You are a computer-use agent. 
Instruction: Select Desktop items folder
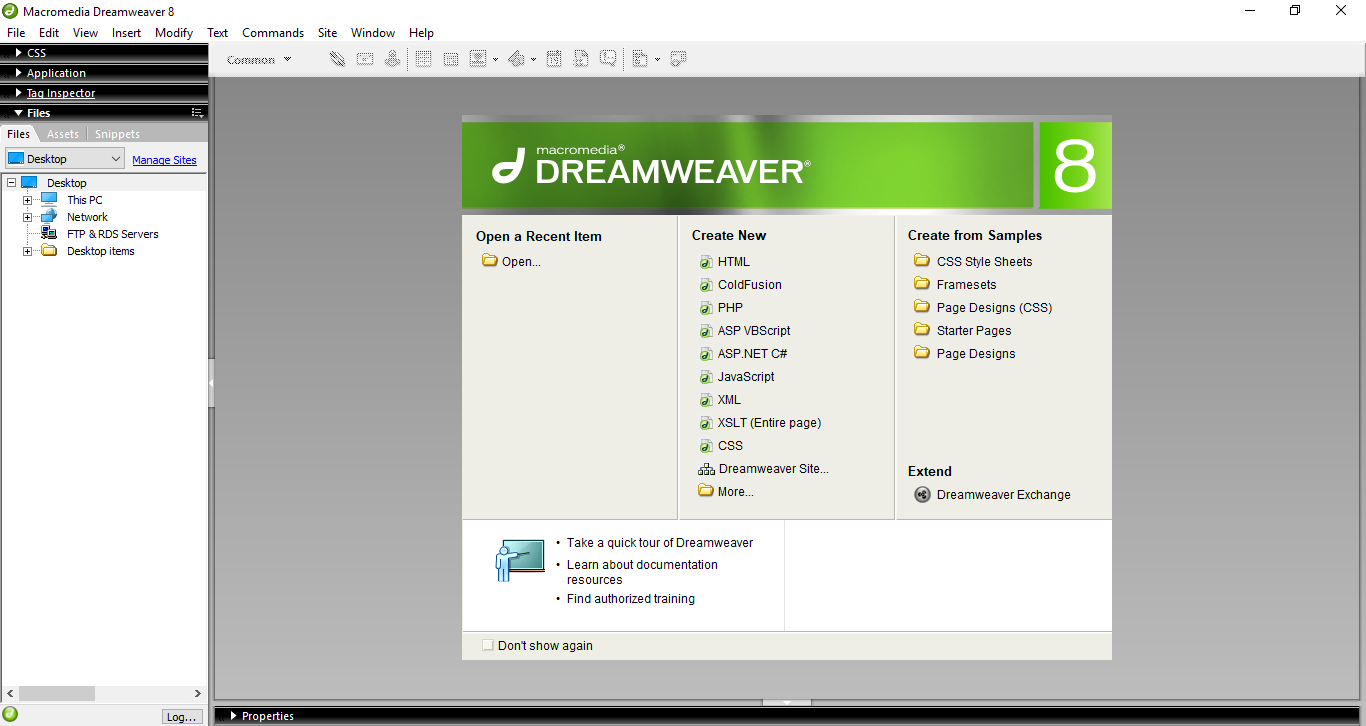tap(100, 251)
